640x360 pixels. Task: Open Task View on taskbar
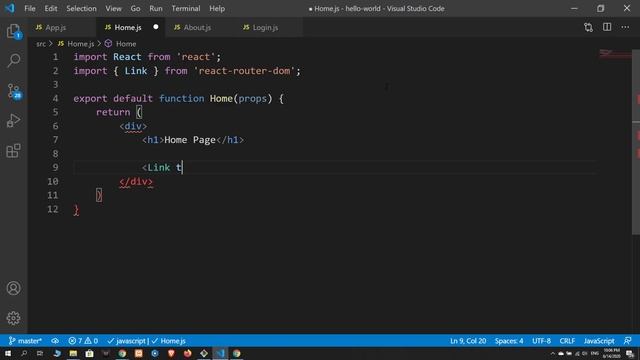coord(40,353)
